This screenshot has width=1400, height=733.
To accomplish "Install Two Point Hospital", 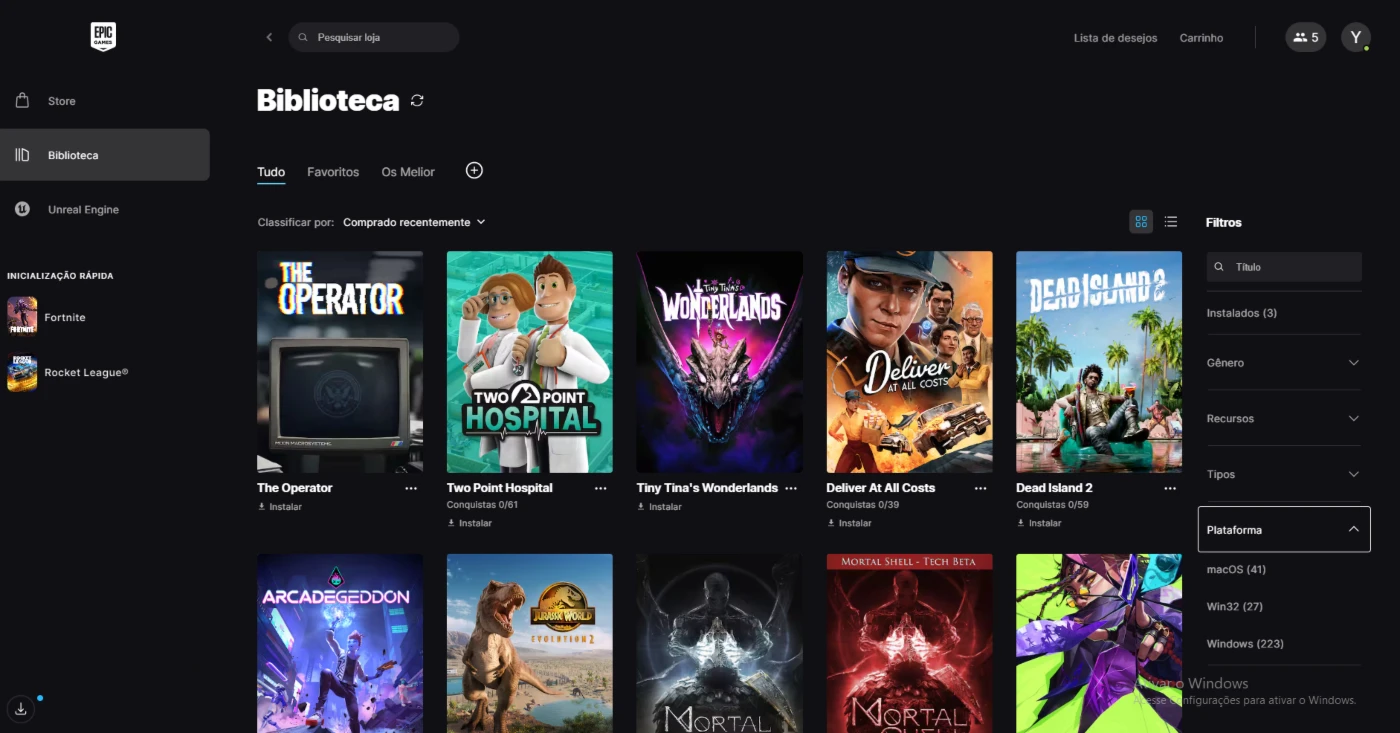I will (x=470, y=523).
